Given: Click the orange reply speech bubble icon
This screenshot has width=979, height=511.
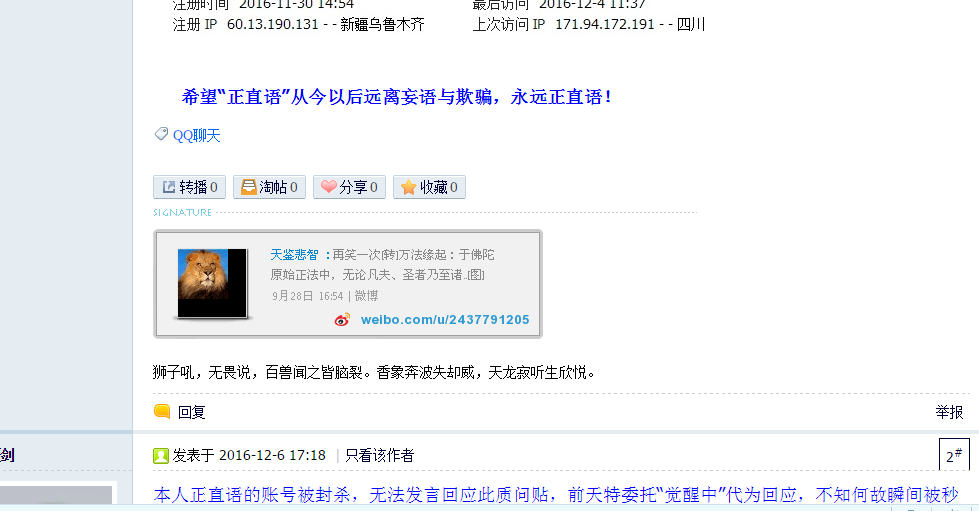Looking at the screenshot, I should 162,411.
